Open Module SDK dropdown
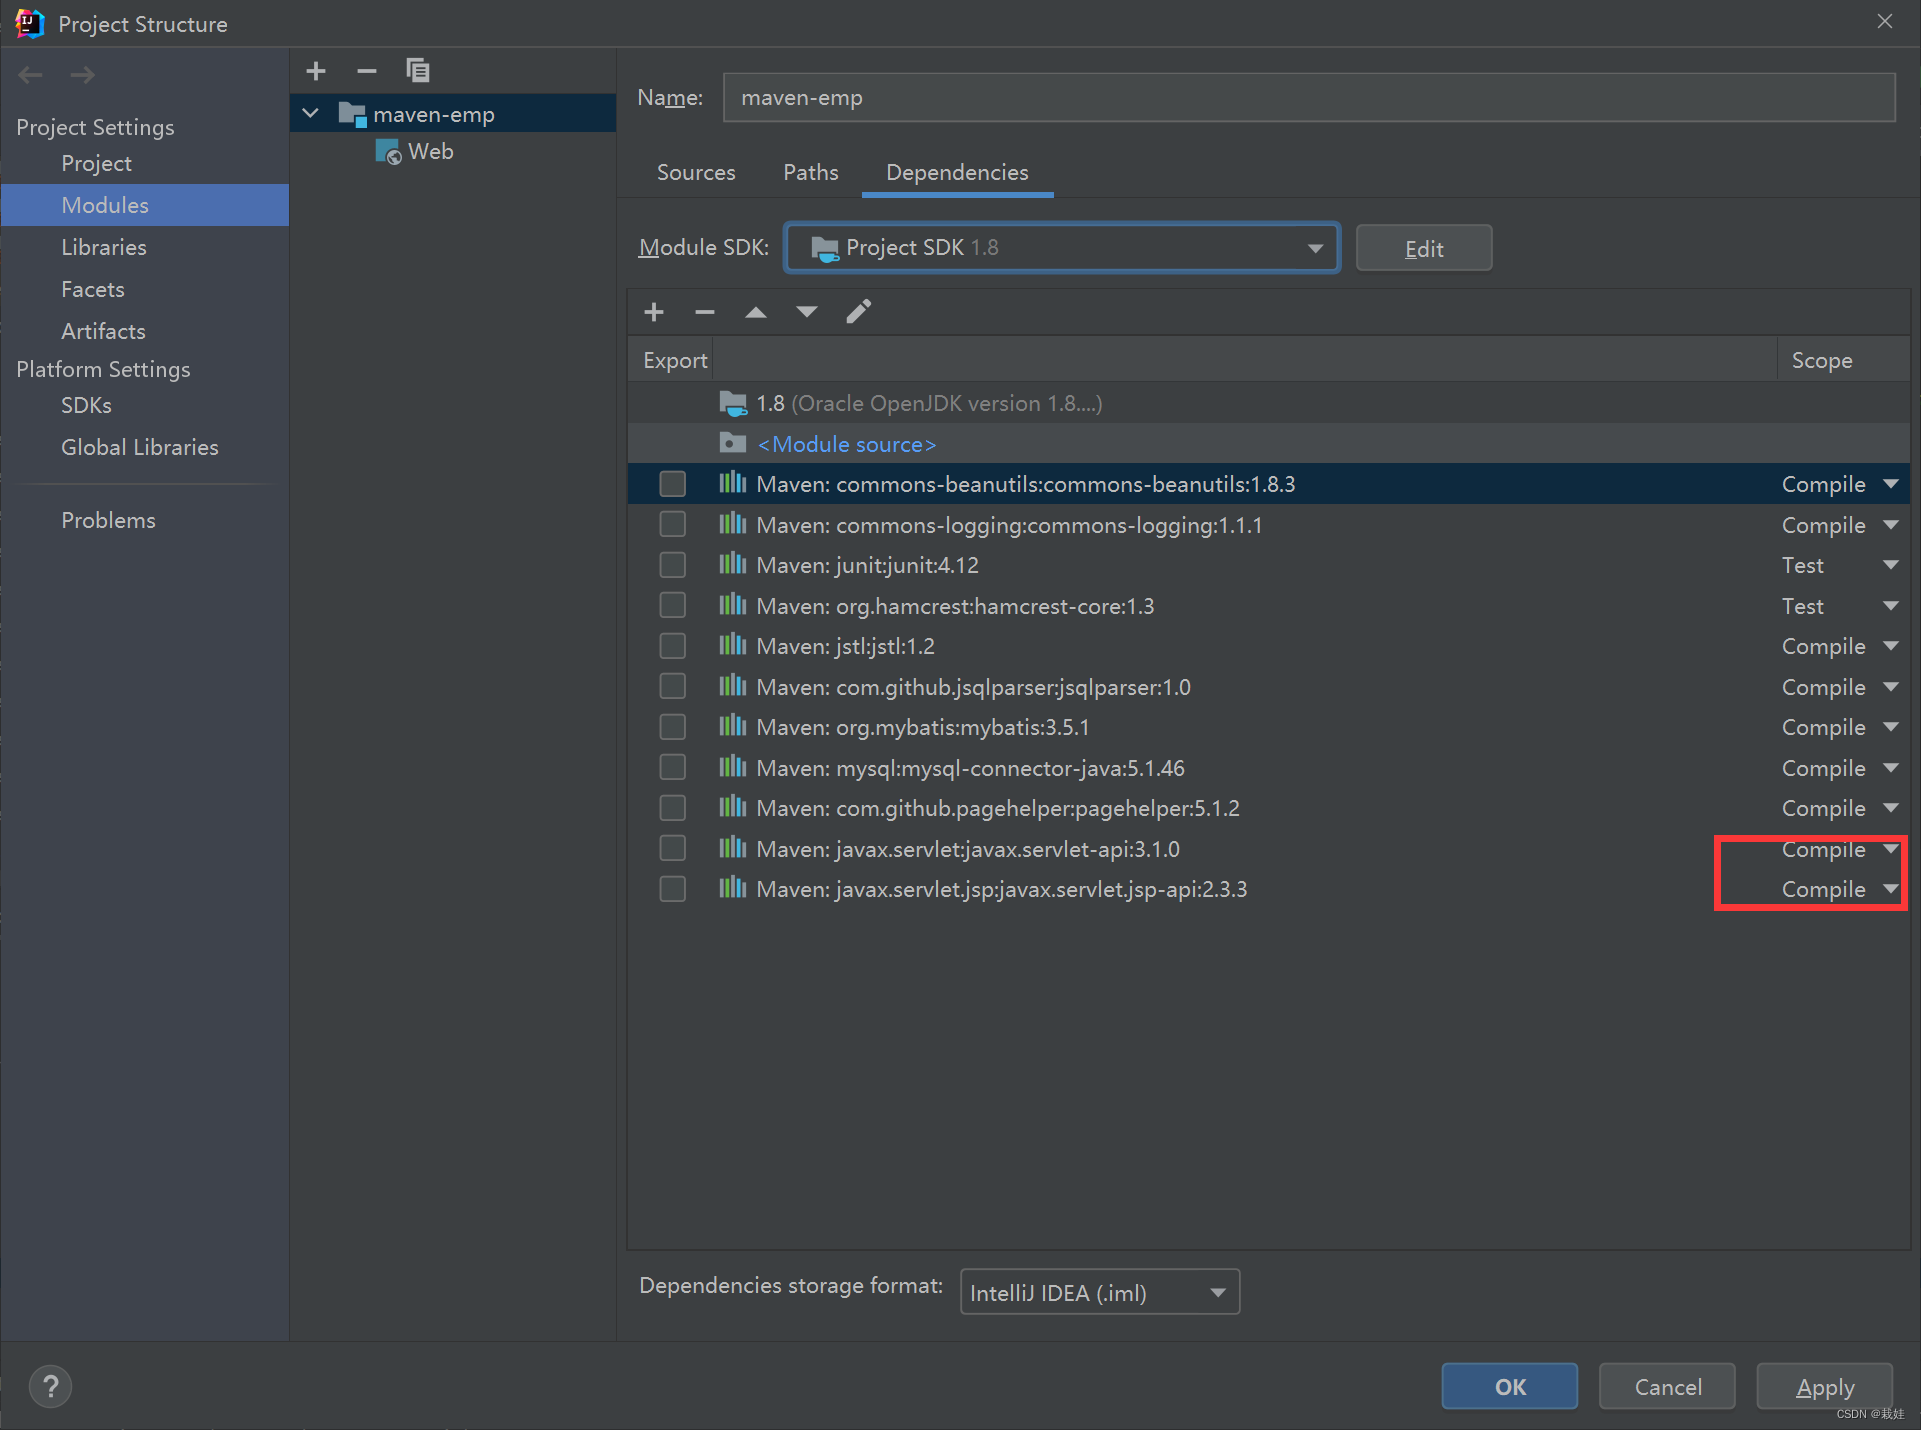The image size is (1921, 1430). click(x=1062, y=248)
